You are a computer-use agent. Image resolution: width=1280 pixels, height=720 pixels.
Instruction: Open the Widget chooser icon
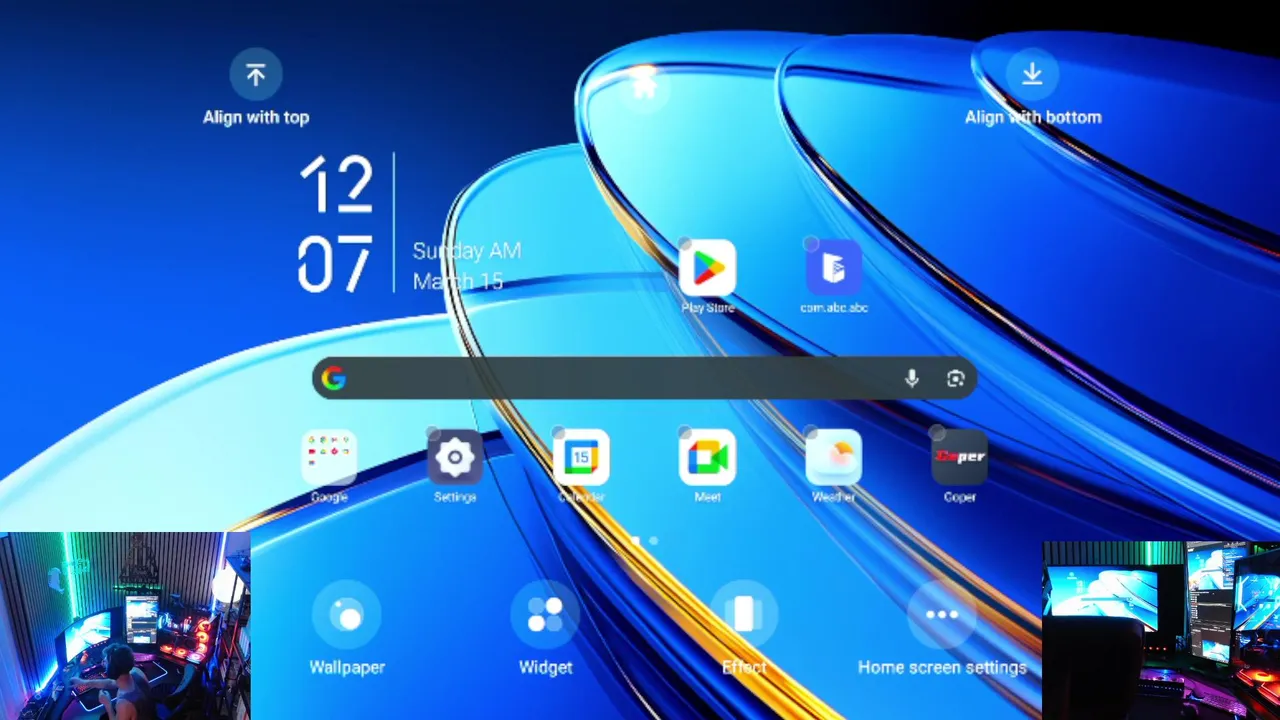[x=545, y=615]
